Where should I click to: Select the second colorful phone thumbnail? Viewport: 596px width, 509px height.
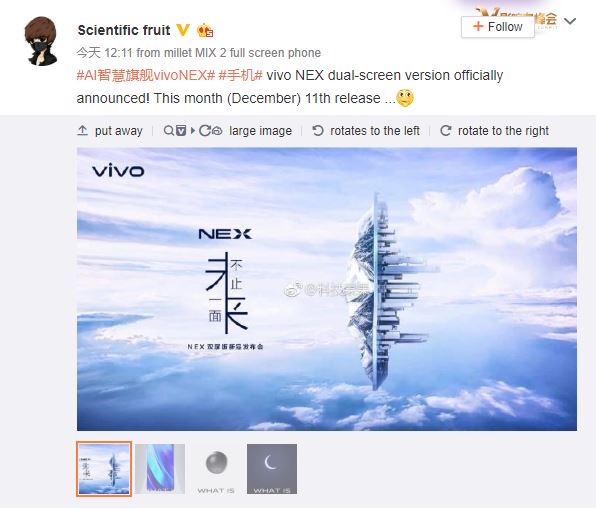[160, 469]
